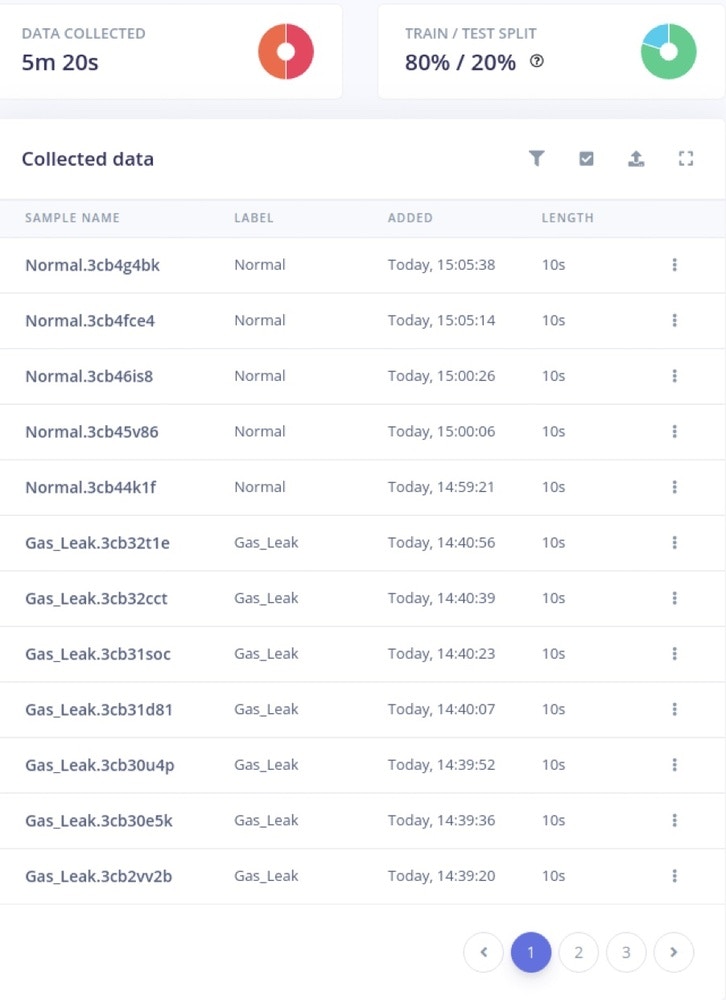Open the three-dot menu for Gas_Leak.3cb2vv2b
Image resolution: width=726 pixels, height=1000 pixels.
(x=674, y=876)
